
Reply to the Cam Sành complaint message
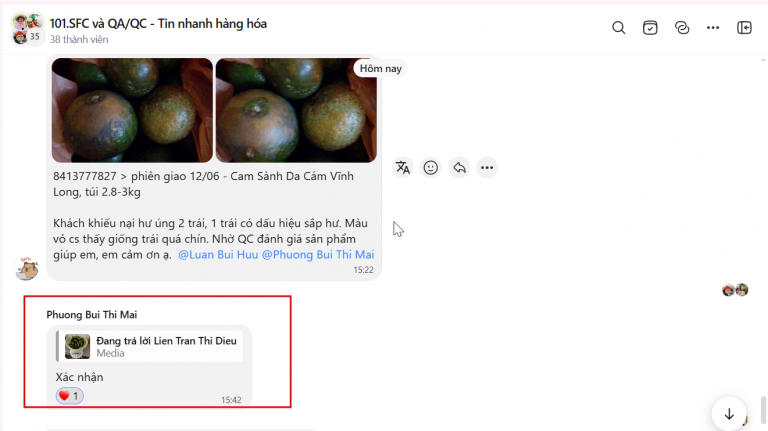[x=459, y=168]
